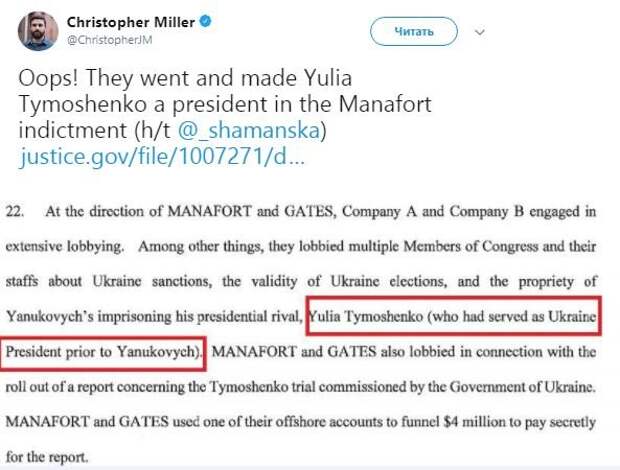Screen dimensions: 620x470
Task: Click the final line for the report
Action: click(x=47, y=457)
